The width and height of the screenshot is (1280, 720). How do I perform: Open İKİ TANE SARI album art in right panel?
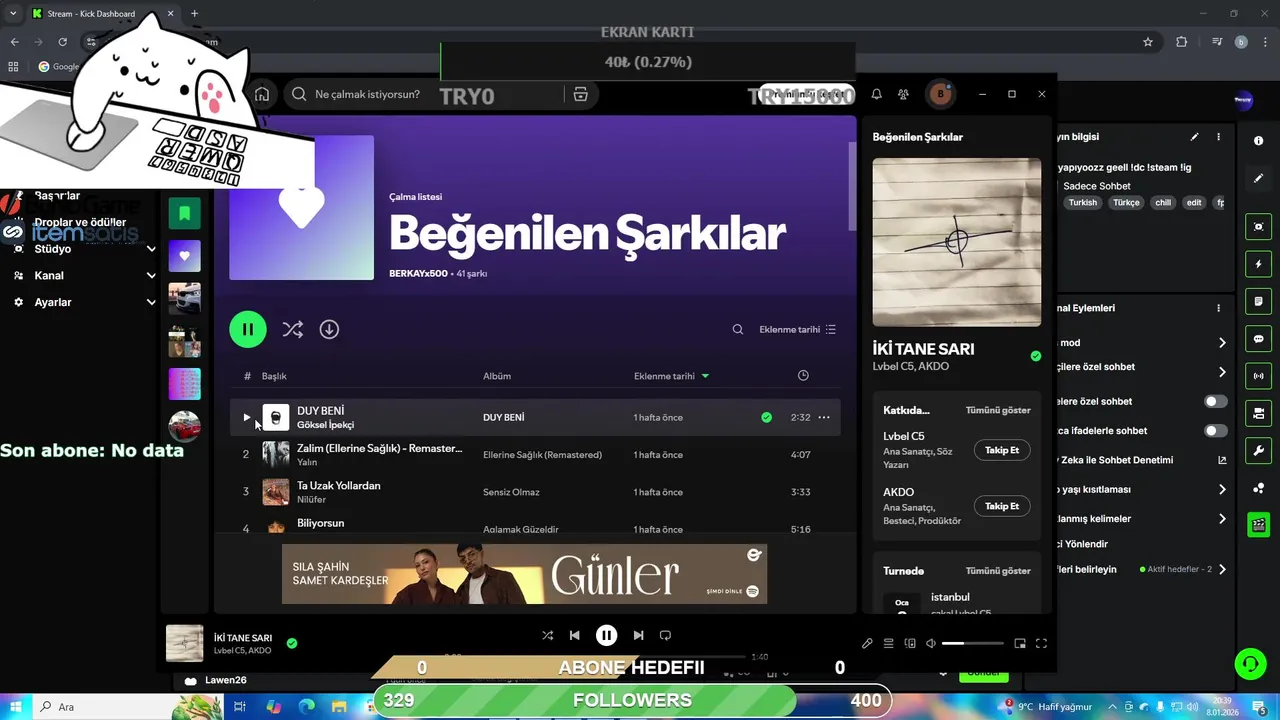pos(957,242)
